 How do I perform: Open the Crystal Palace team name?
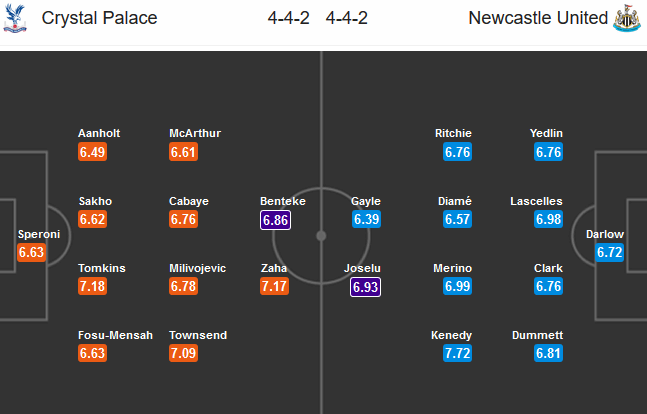click(100, 19)
